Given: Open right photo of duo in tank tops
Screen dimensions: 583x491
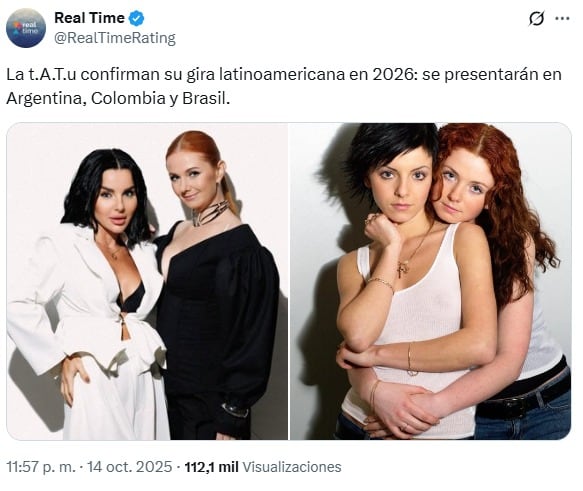Looking at the screenshot, I should [x=431, y=281].
